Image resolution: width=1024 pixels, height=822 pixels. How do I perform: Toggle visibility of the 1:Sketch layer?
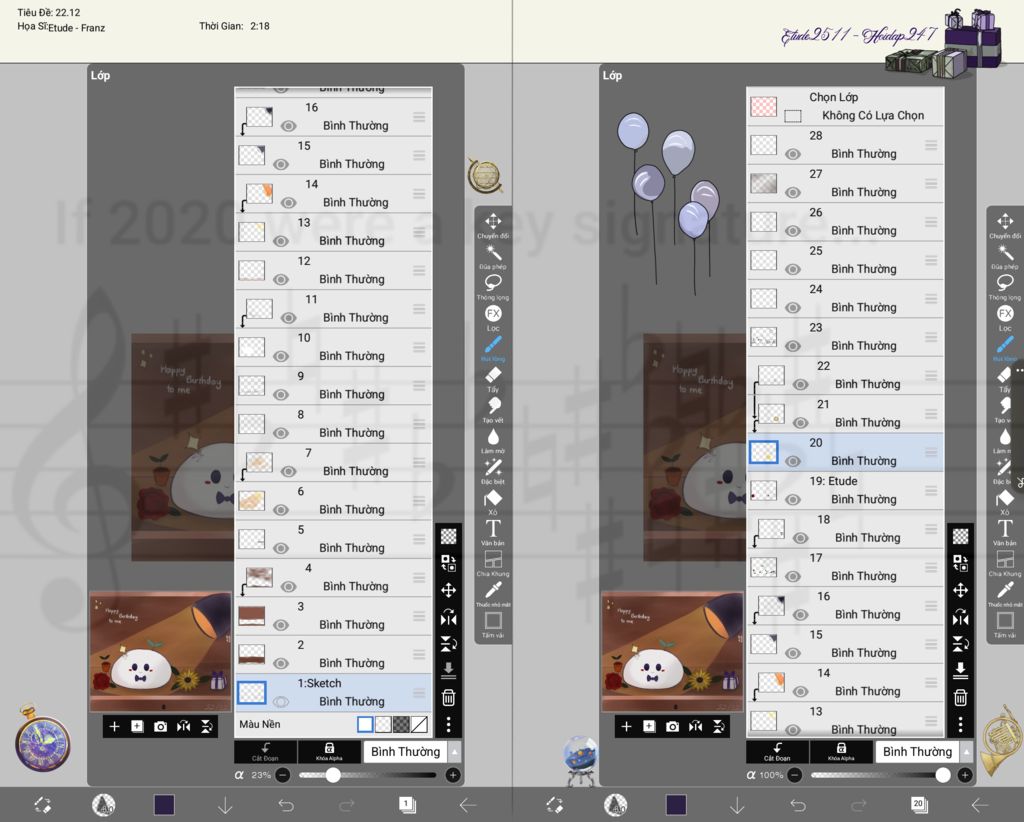coord(281,701)
